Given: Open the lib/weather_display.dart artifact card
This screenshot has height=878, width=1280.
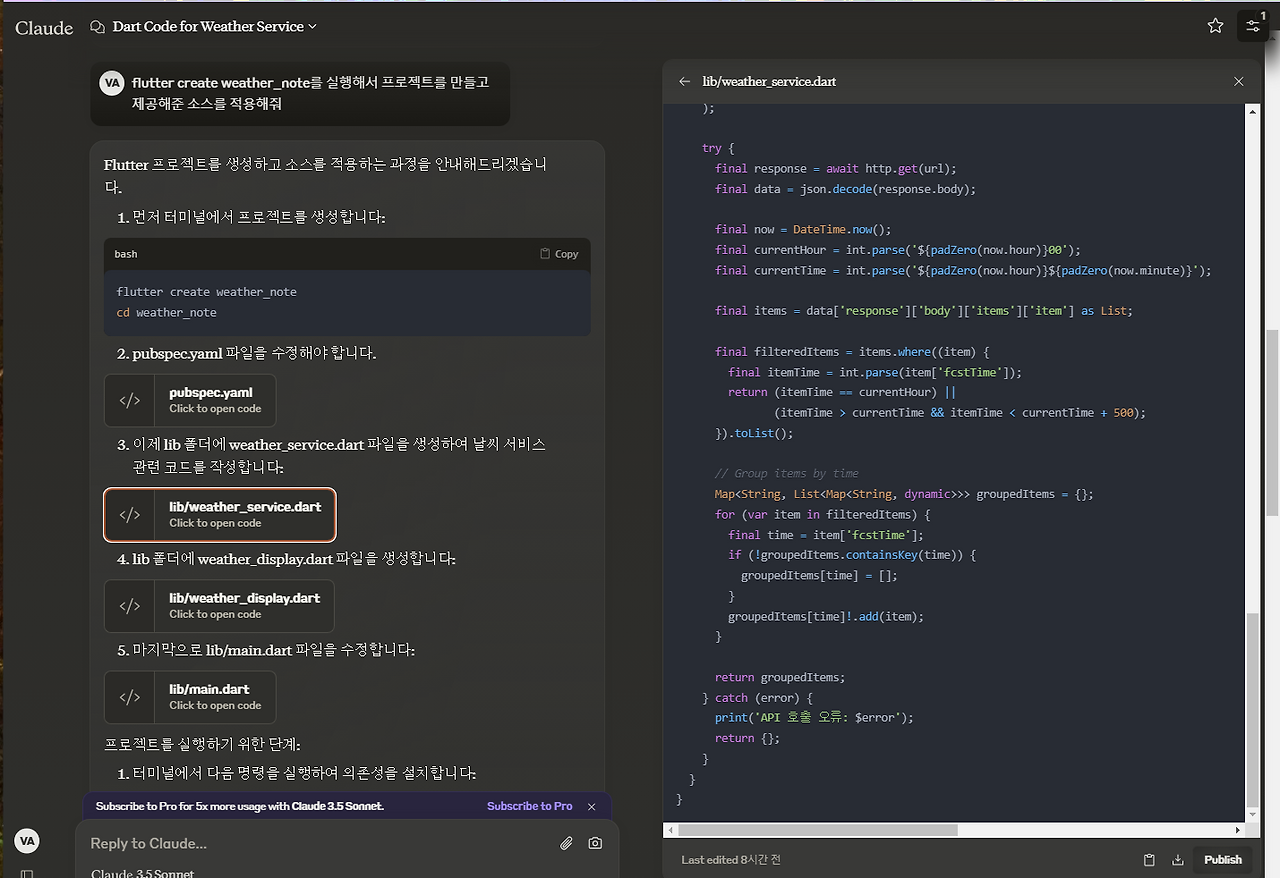Looking at the screenshot, I should pos(219,605).
